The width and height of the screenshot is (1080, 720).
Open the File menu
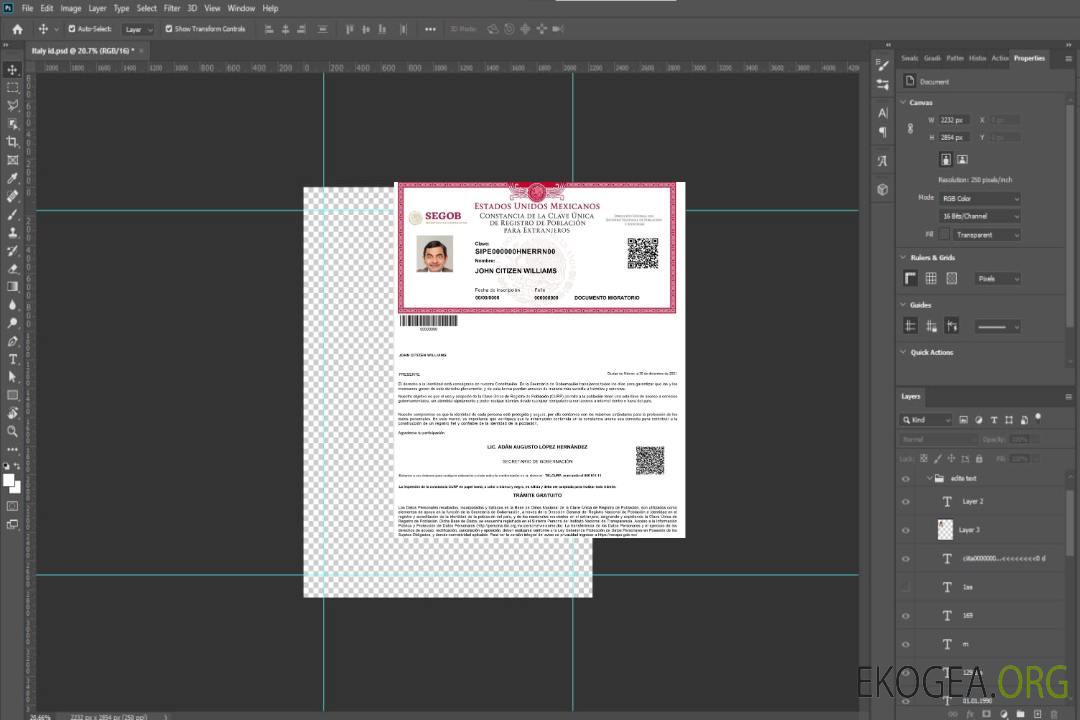pos(27,8)
